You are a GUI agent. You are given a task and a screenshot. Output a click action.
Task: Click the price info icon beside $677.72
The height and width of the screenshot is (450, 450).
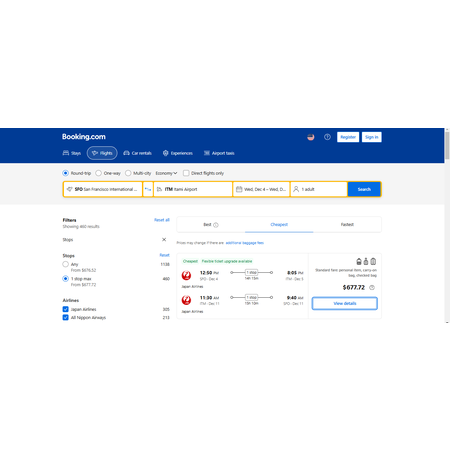(372, 287)
